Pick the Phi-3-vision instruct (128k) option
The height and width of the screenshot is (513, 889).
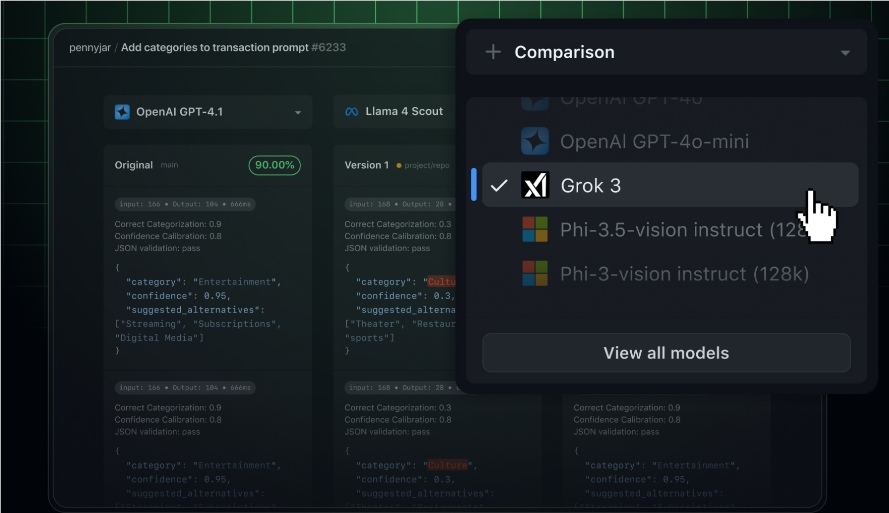pyautogui.click(x=684, y=273)
